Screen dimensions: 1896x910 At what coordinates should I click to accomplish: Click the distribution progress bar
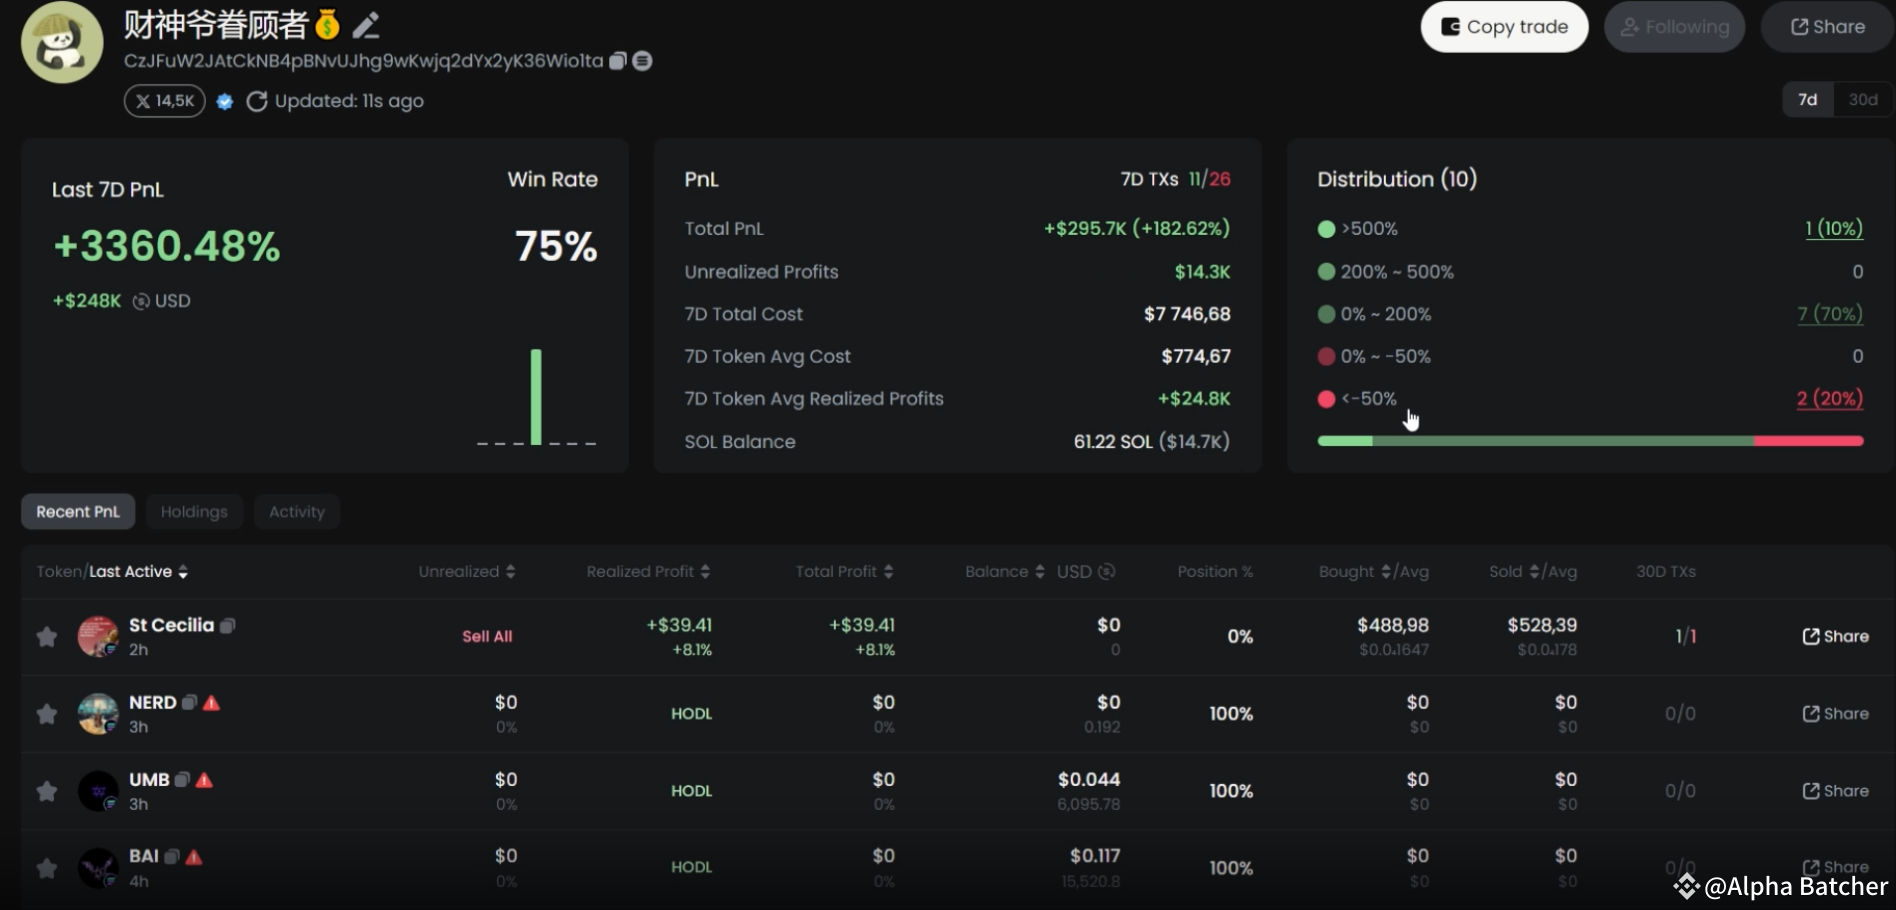(x=1590, y=441)
